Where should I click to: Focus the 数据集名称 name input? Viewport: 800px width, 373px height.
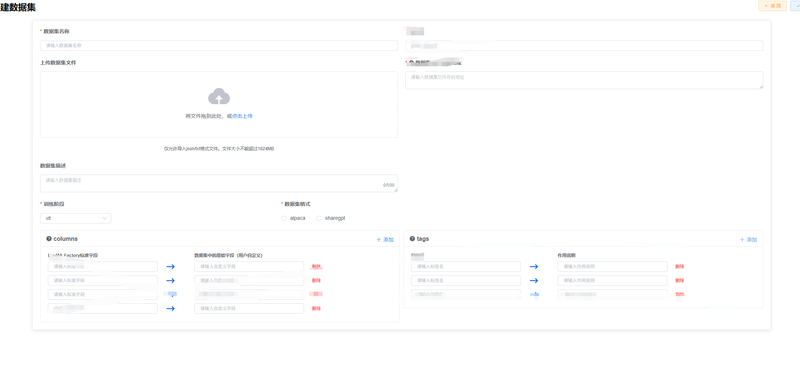(219, 45)
